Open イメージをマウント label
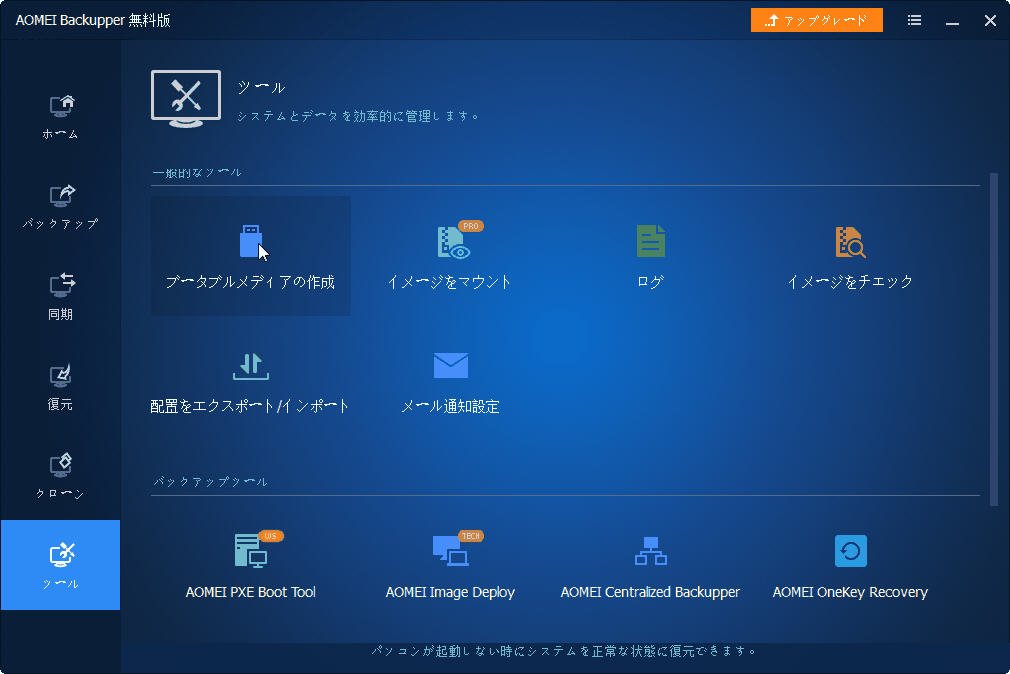 [x=450, y=282]
